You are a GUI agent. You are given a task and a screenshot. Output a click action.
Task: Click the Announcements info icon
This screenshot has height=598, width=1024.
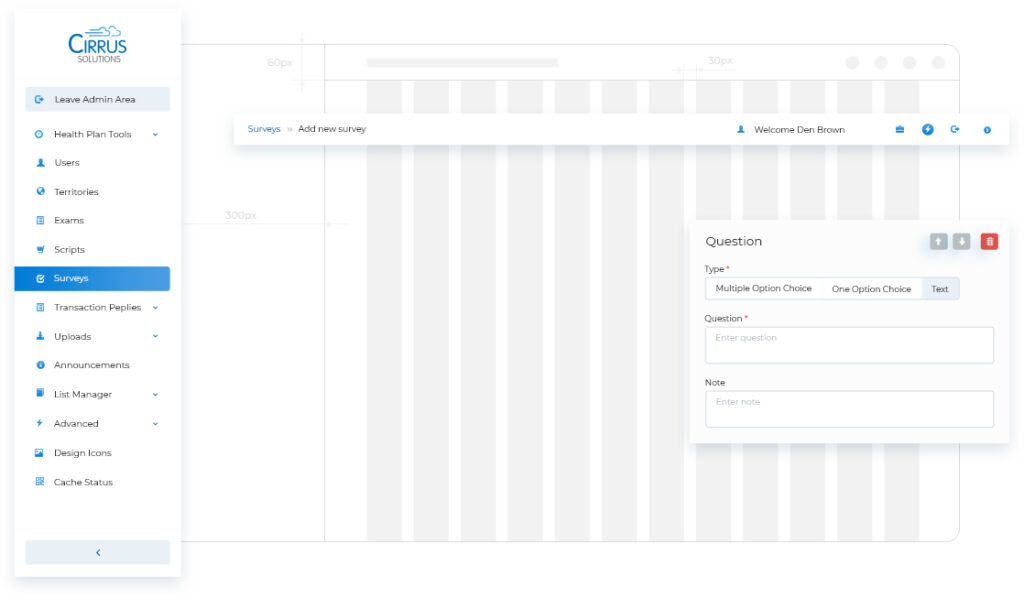tap(40, 365)
